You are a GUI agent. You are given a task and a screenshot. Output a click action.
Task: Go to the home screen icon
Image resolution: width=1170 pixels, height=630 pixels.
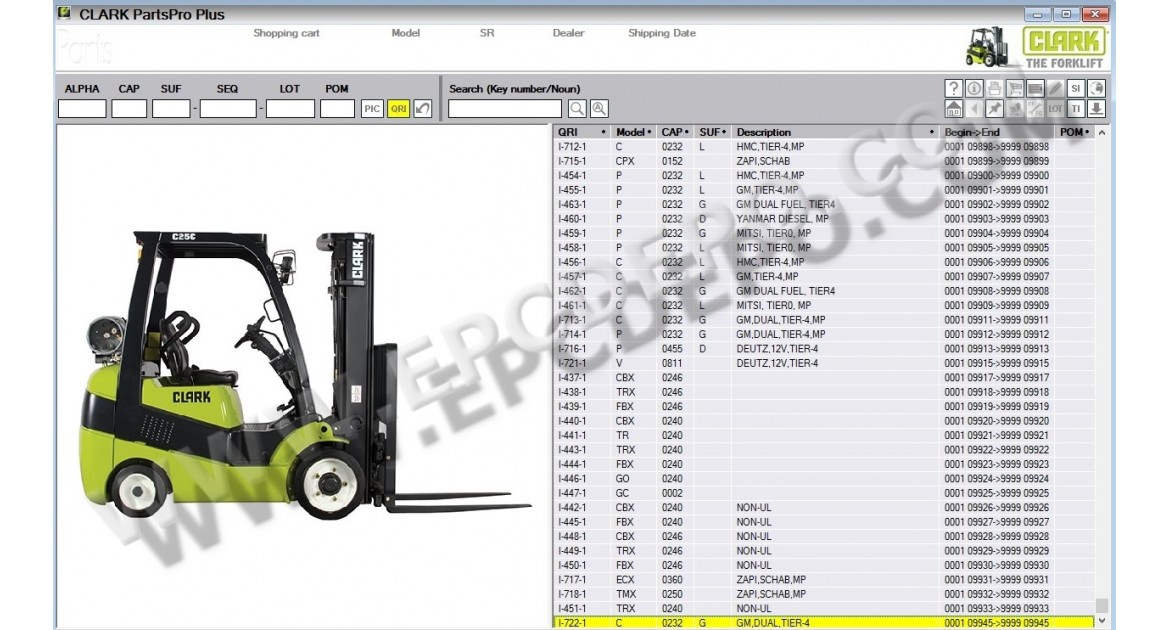[x=953, y=108]
